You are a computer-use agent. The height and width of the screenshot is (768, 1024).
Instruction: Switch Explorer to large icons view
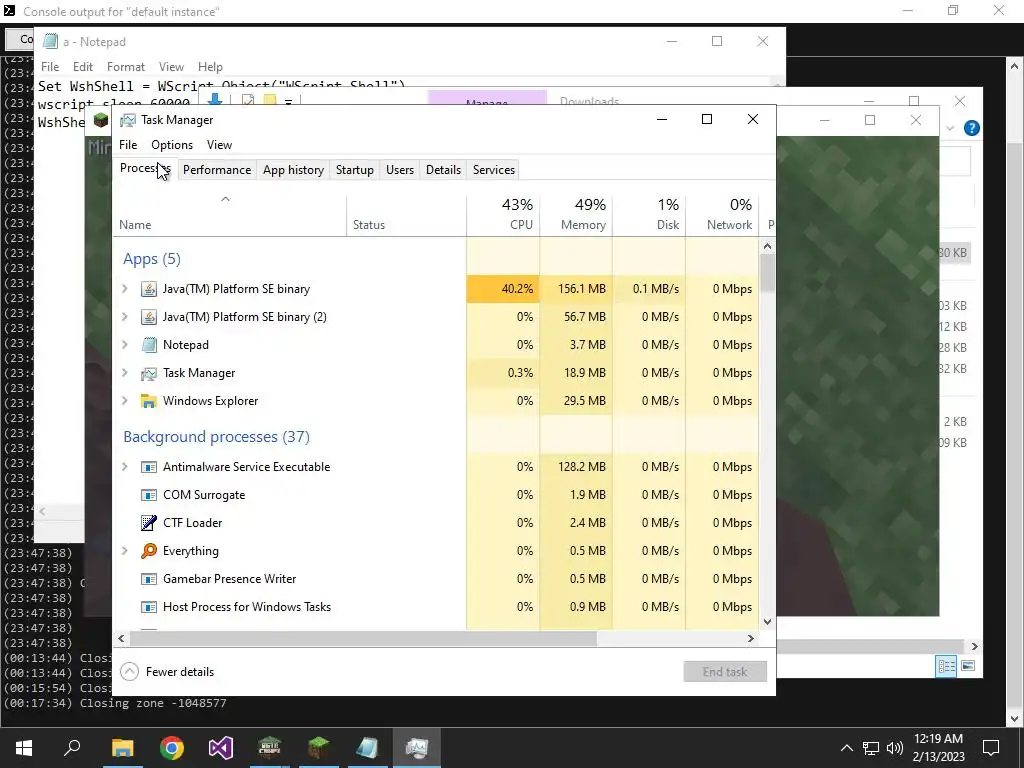(968, 665)
